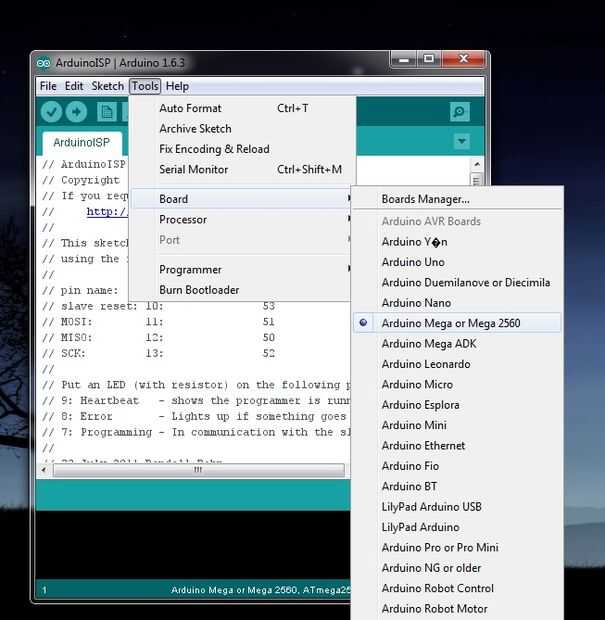Choose the Arduino Ethernet board
The image size is (605, 620).
click(x=457, y=446)
